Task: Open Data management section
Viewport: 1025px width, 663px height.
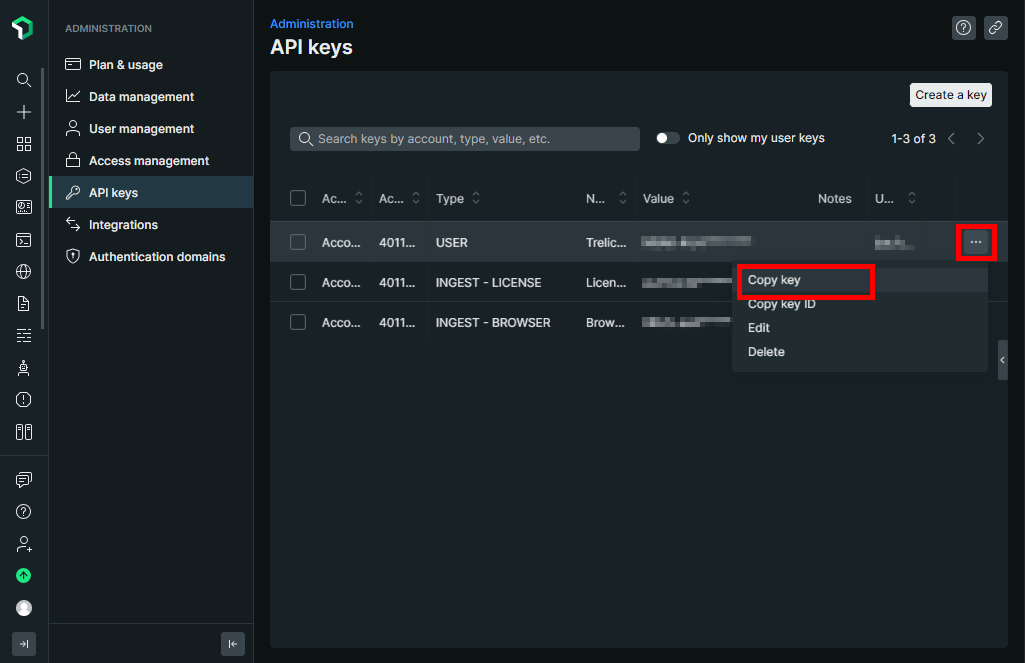Action: pyautogui.click(x=151, y=96)
